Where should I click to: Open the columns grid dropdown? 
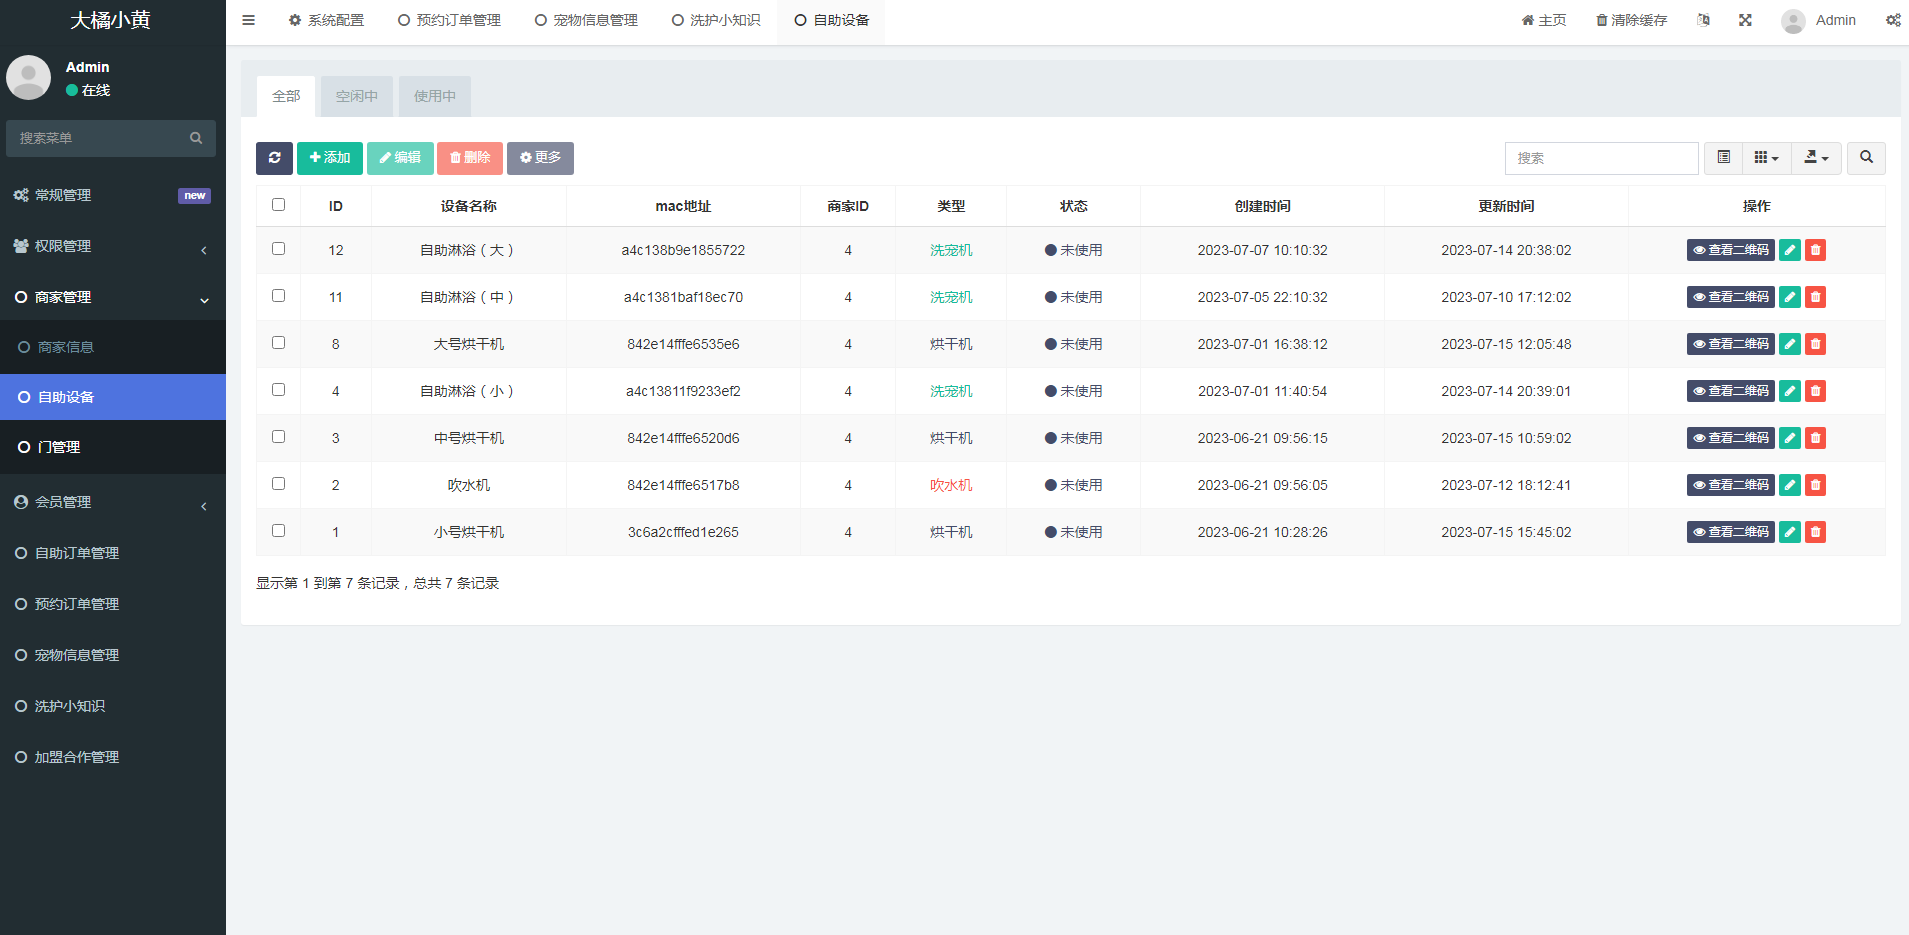point(1766,158)
